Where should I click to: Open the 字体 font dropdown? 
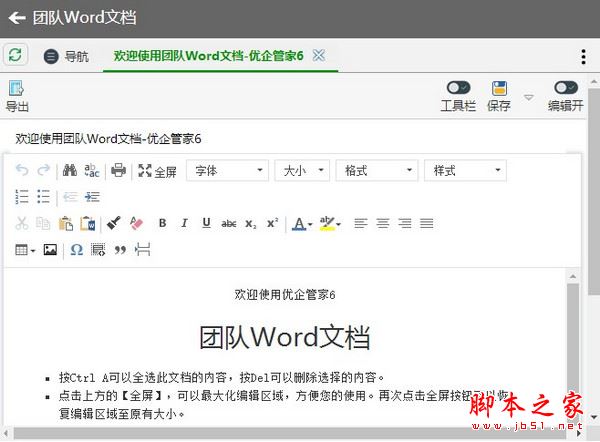[x=228, y=170]
